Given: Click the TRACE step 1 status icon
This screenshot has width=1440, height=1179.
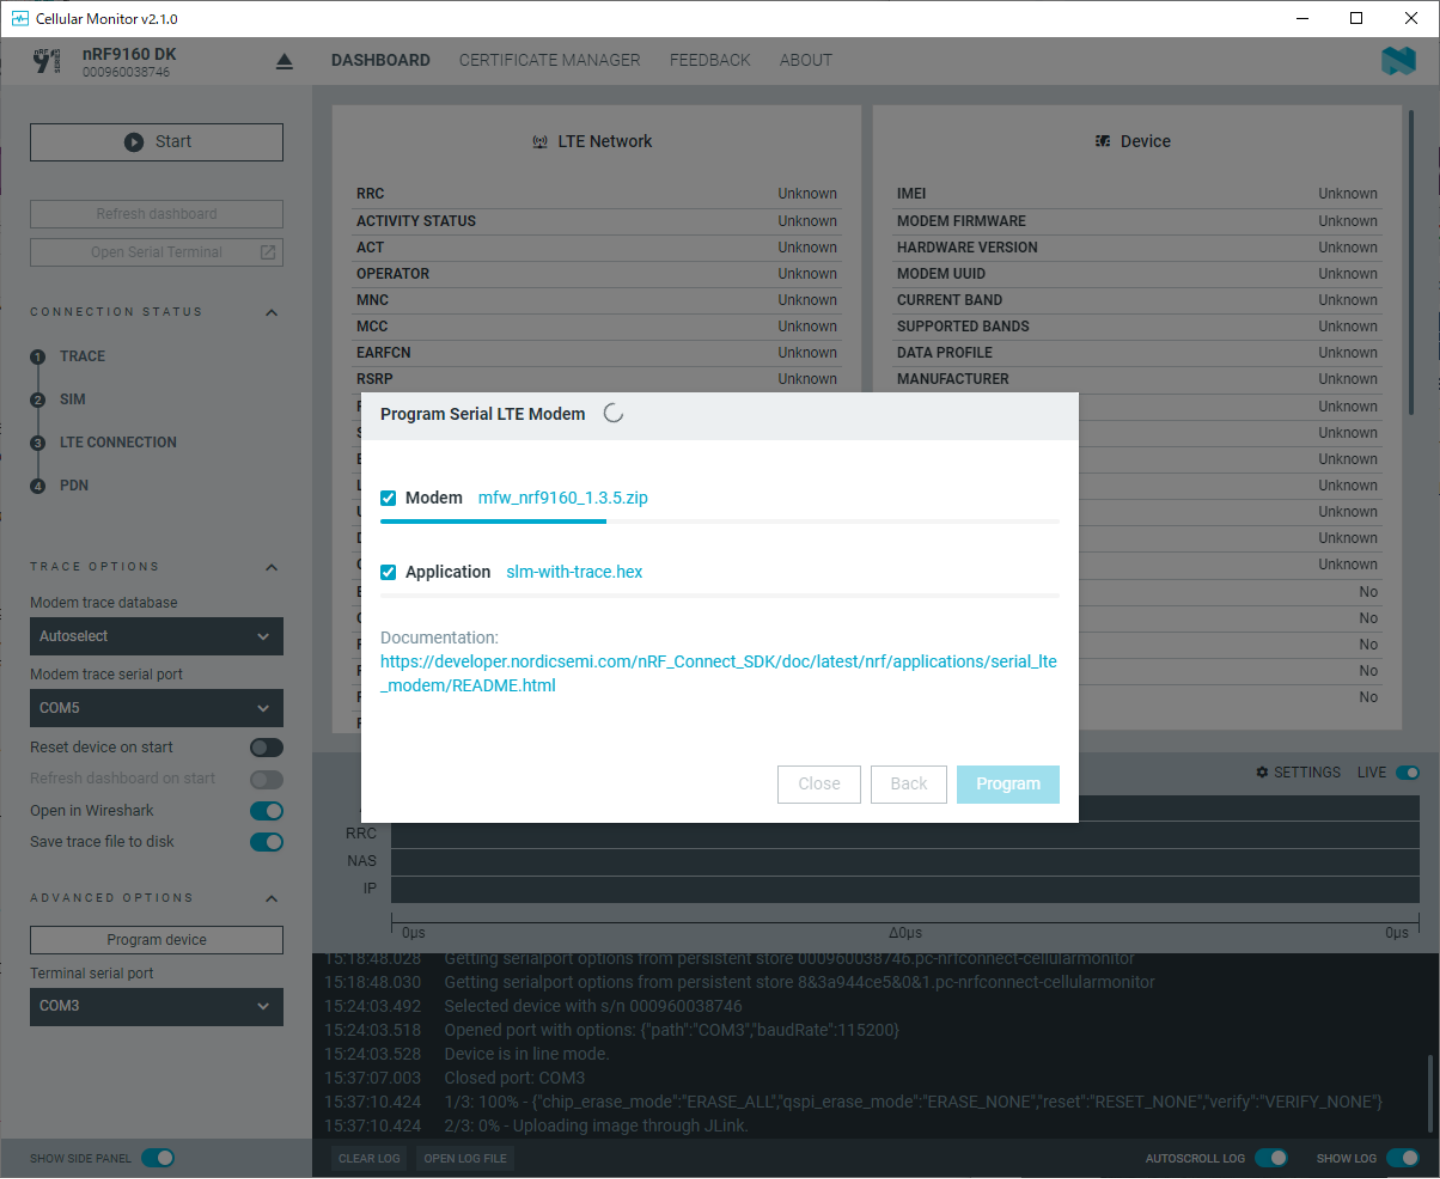Looking at the screenshot, I should [x=38, y=357].
